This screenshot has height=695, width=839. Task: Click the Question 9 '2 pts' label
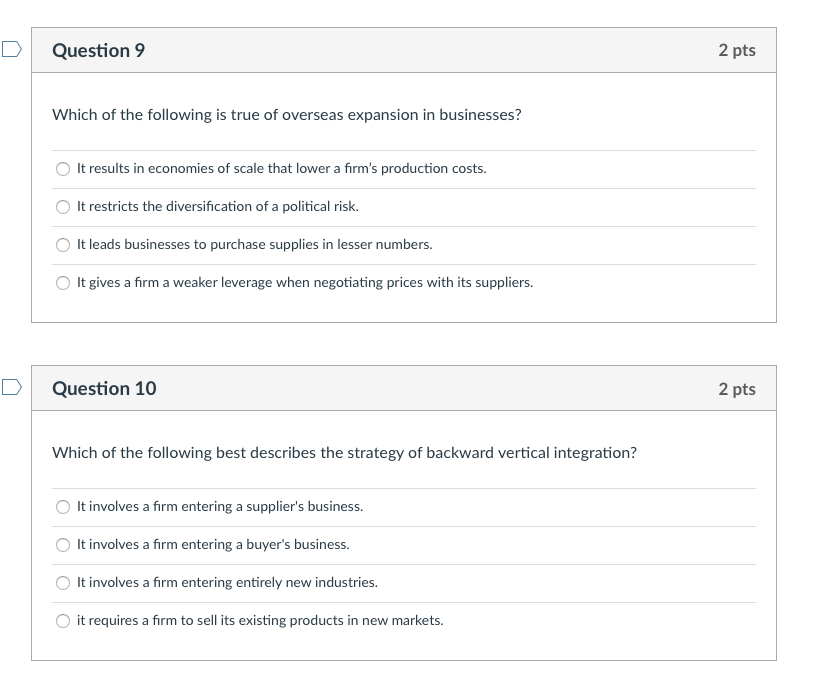737,50
